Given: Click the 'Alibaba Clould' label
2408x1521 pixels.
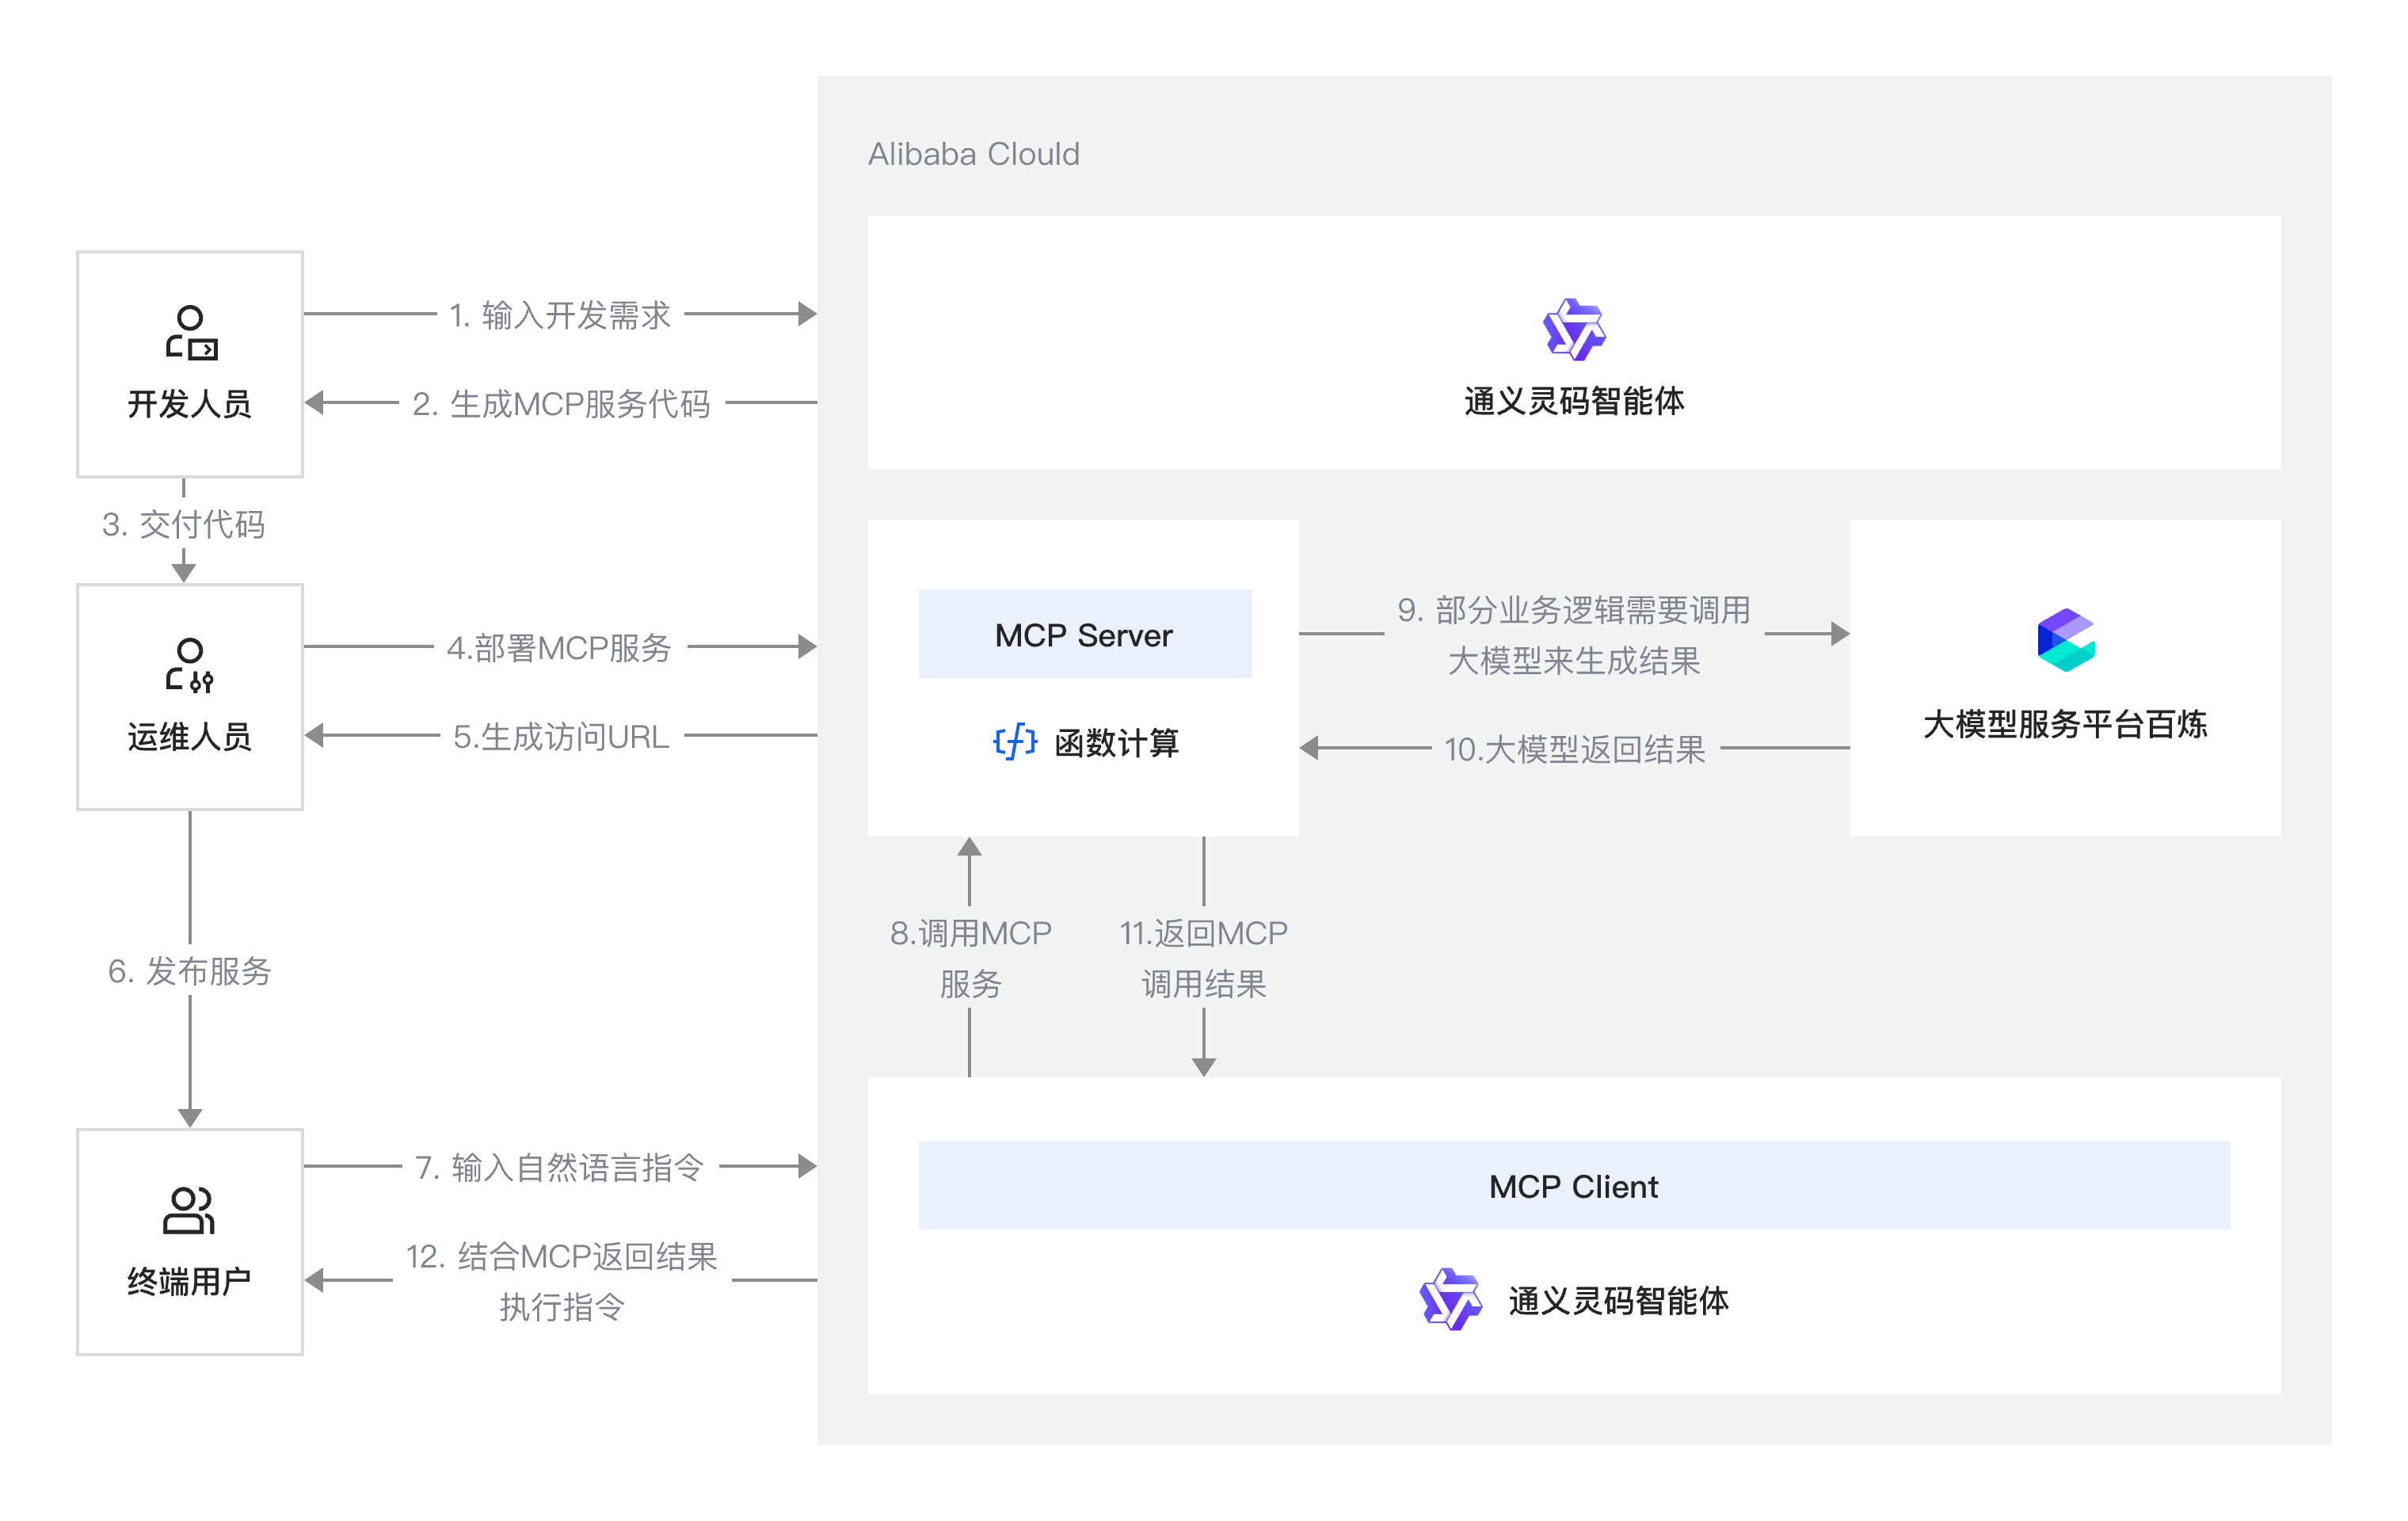Looking at the screenshot, I should point(973,154).
